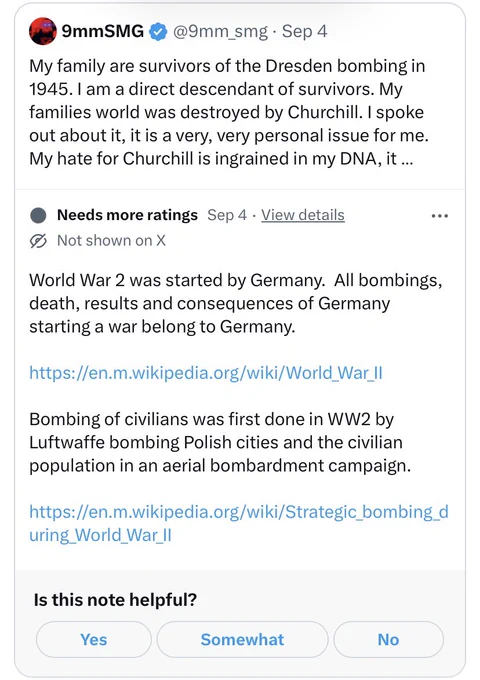Open the three-dot note options menu
This screenshot has width=480, height=680.
click(440, 216)
